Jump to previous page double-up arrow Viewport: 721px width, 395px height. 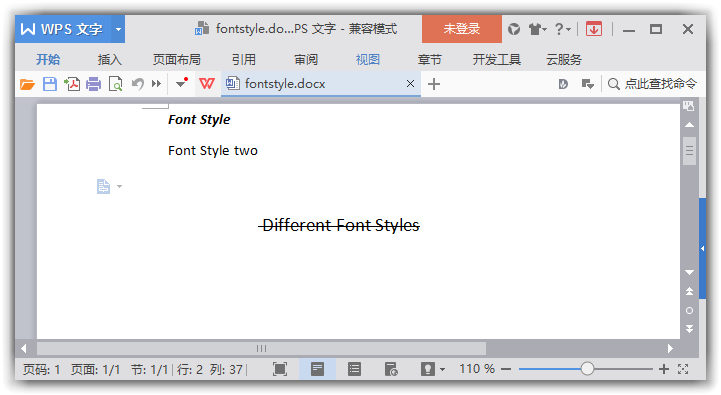689,291
